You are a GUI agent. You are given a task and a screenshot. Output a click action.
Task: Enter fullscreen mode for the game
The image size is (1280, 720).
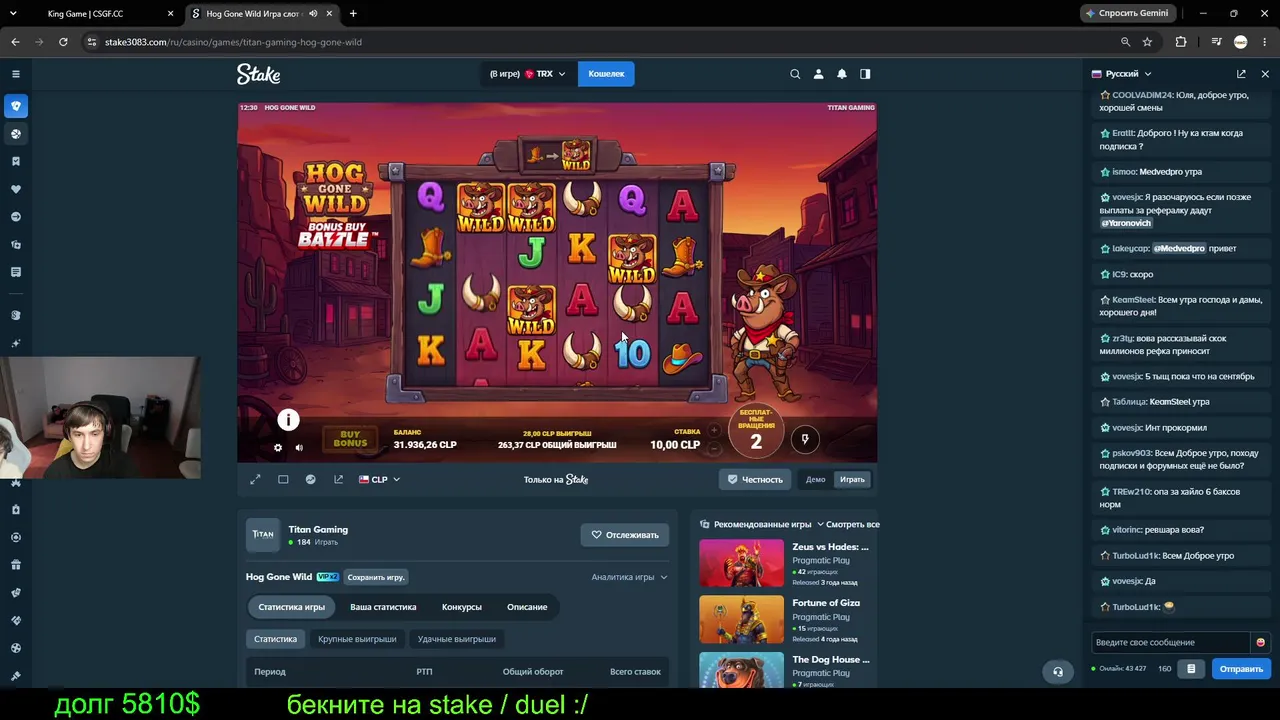tap(255, 480)
